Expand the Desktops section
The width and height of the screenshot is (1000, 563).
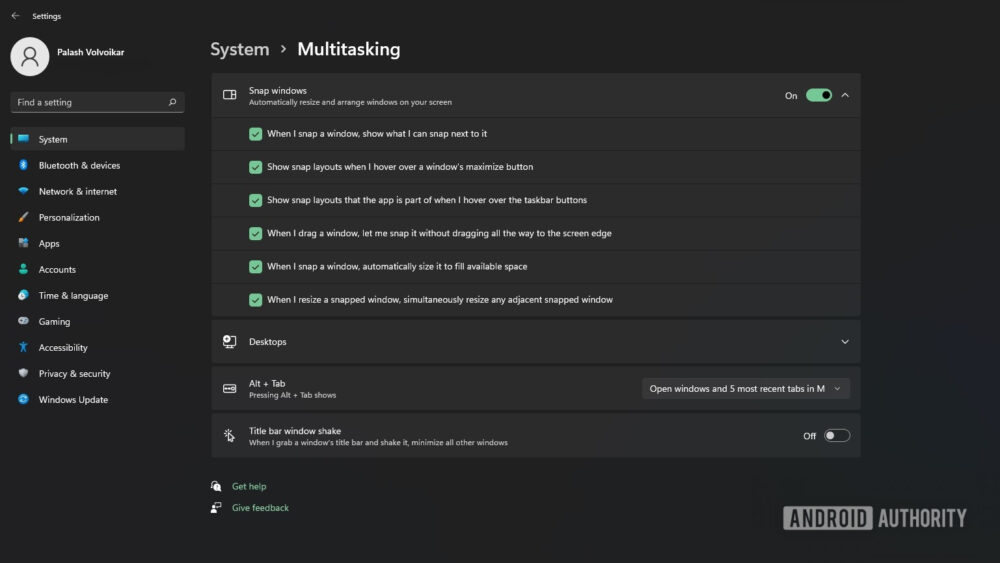tap(845, 341)
